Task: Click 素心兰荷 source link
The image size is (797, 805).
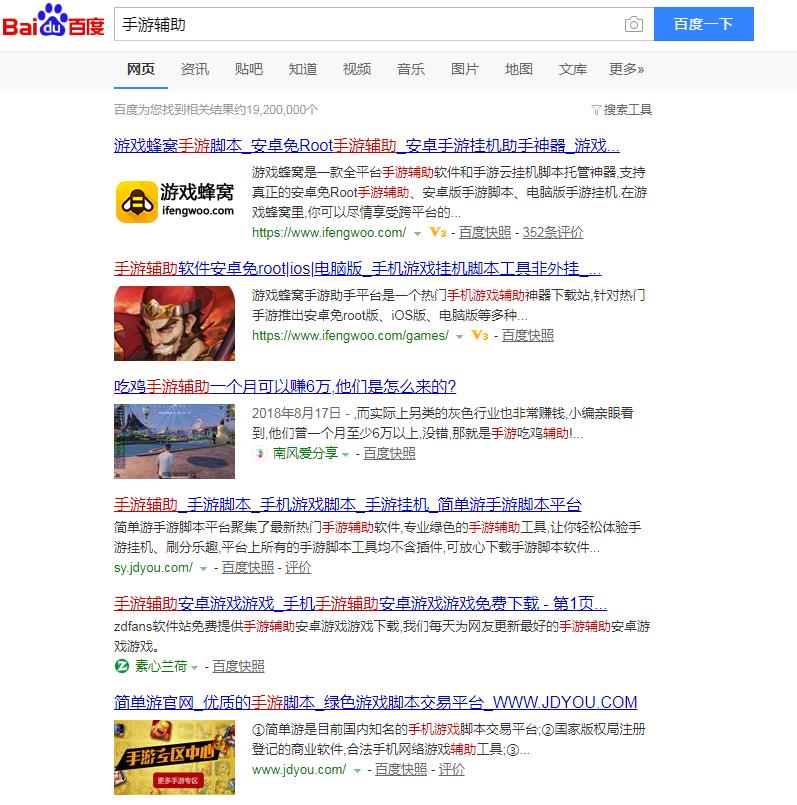Action: click(161, 666)
